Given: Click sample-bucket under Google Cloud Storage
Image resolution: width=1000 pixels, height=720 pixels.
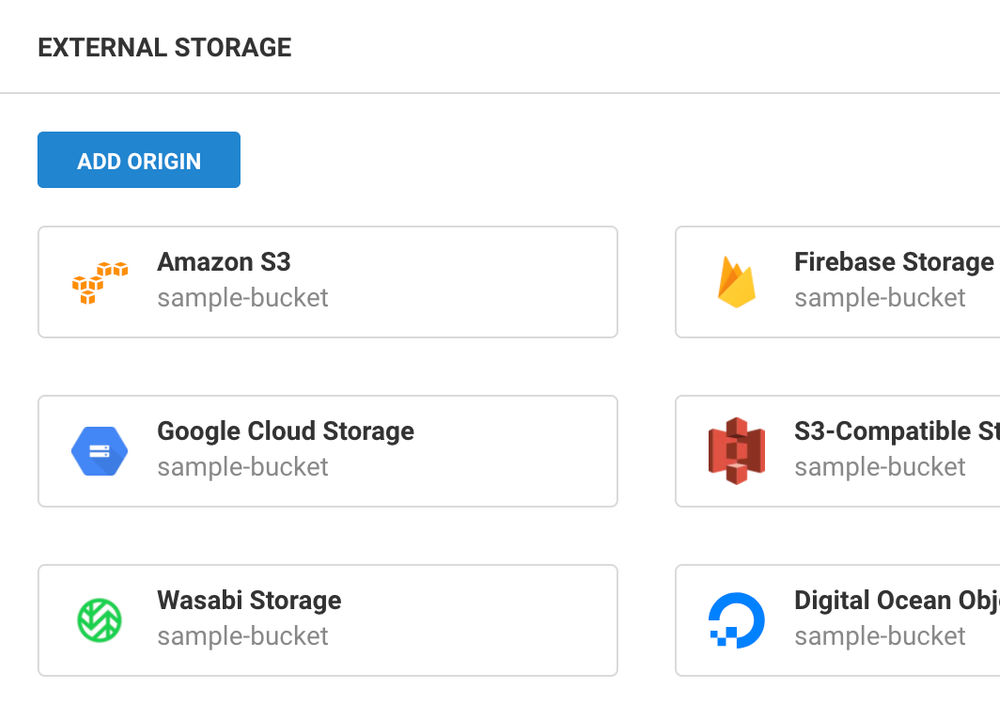Looking at the screenshot, I should pos(242,467).
